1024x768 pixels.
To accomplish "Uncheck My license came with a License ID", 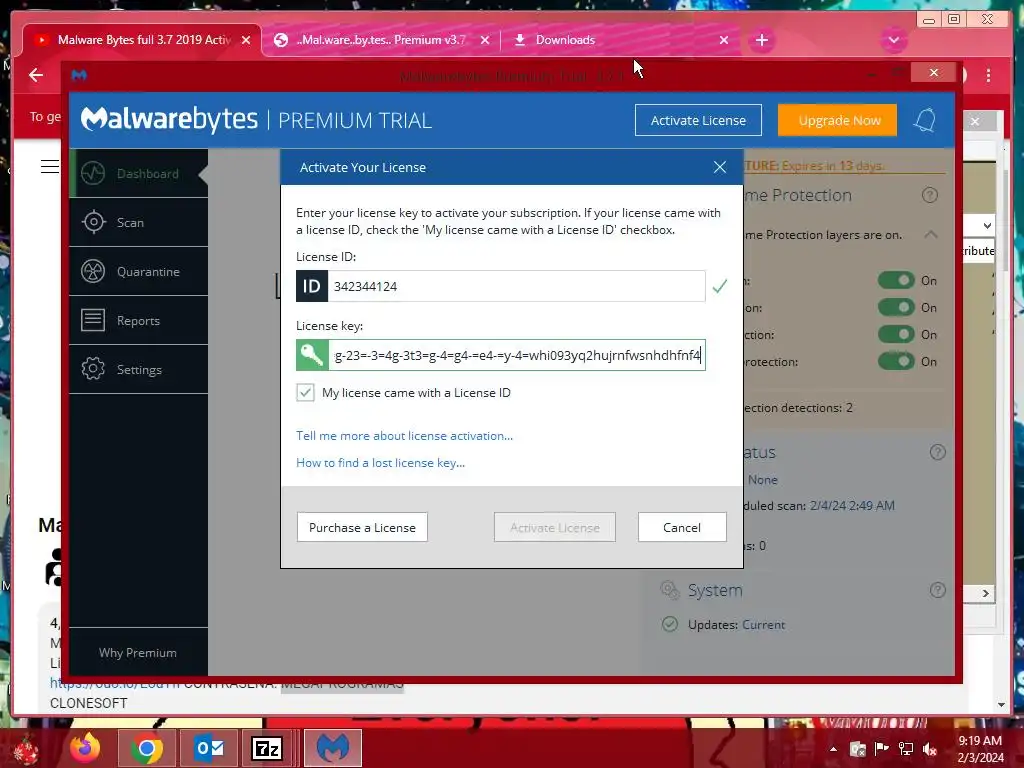I will click(305, 392).
